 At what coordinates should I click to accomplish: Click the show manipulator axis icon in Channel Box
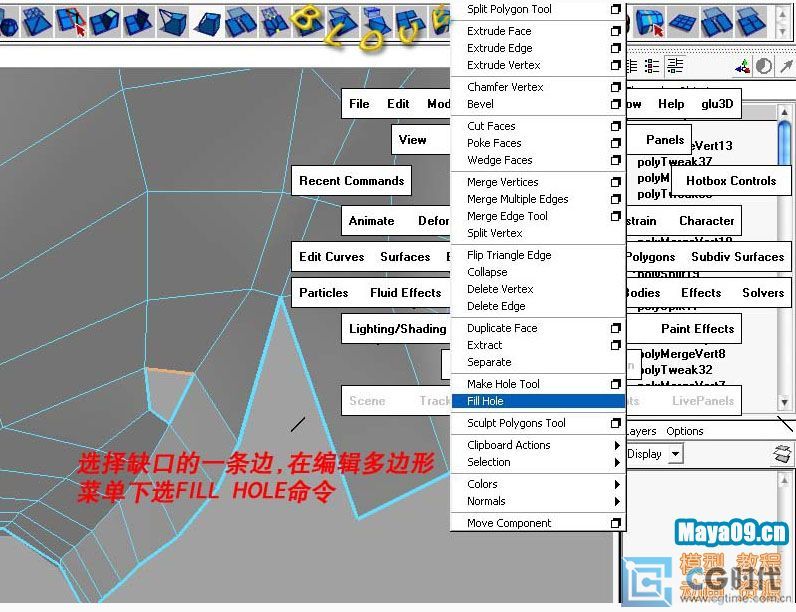[743, 66]
